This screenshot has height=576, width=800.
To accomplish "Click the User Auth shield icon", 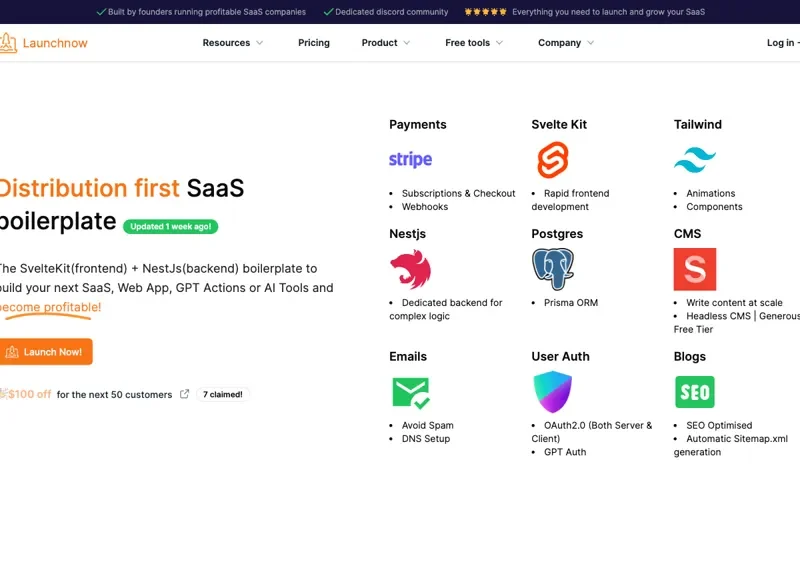I will click(x=553, y=391).
